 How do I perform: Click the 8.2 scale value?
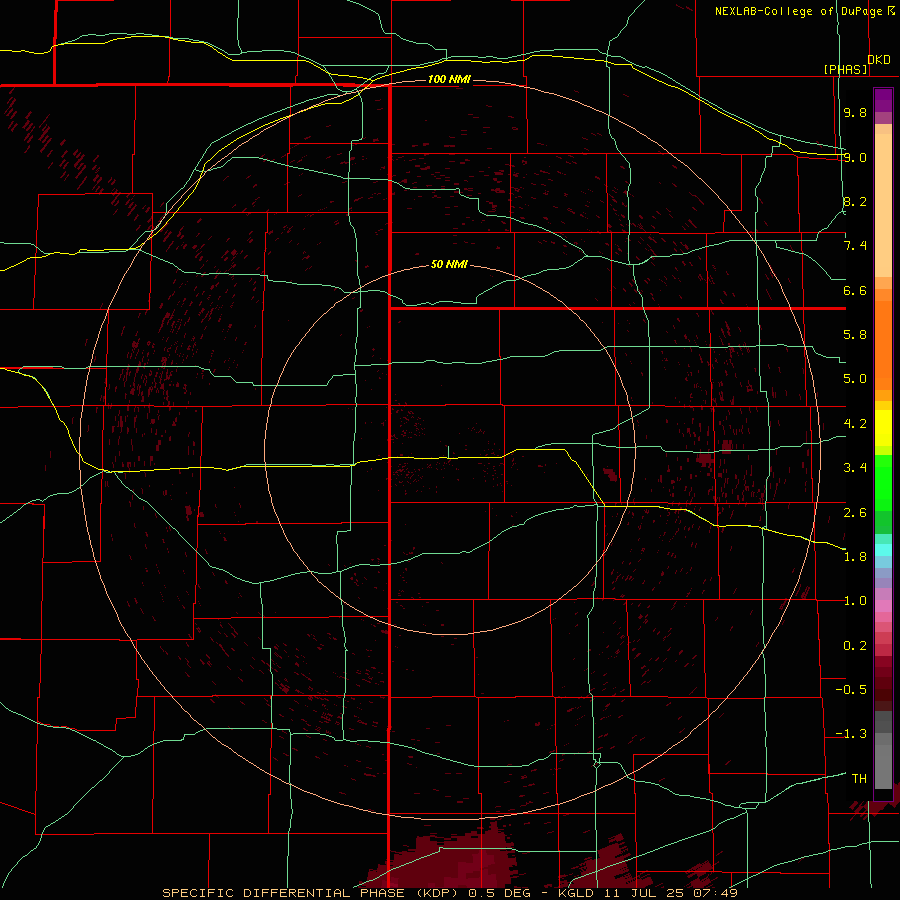tap(855, 201)
